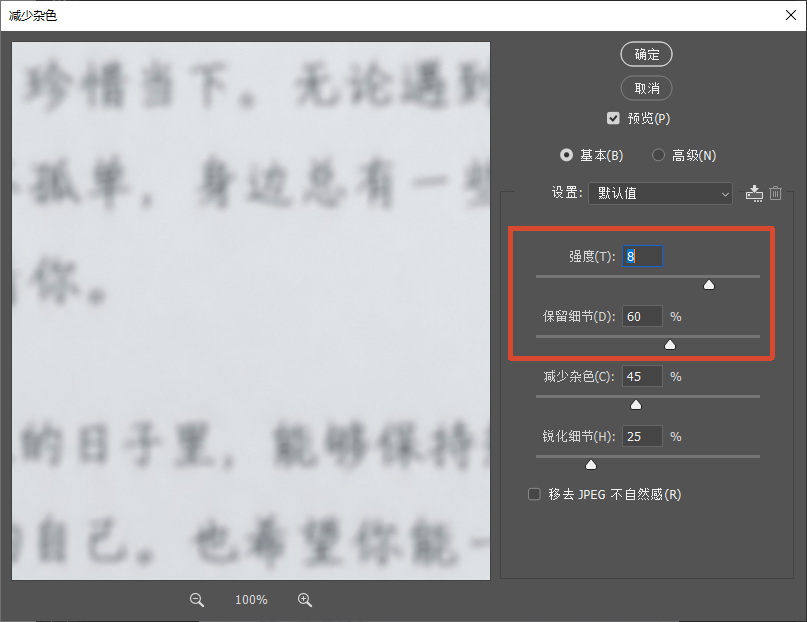Click the 强度(T): label
The width and height of the screenshot is (807, 622).
pyautogui.click(x=592, y=256)
